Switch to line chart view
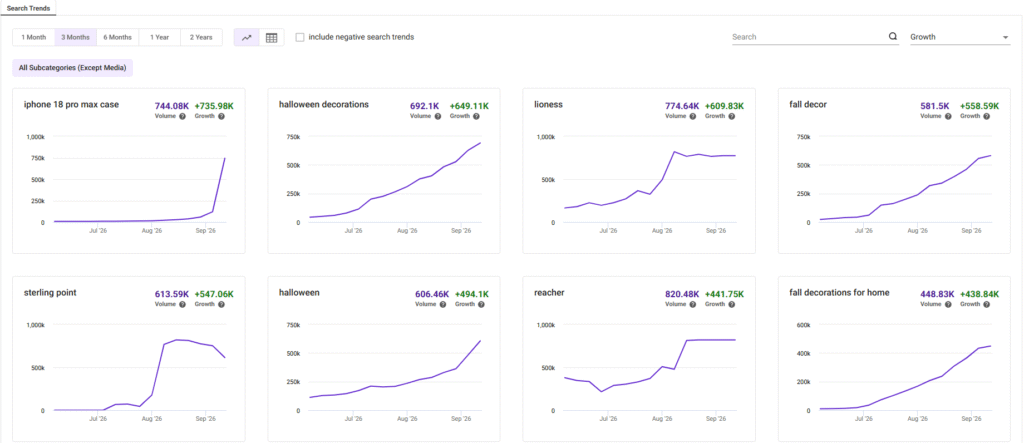Viewport: 1024px width, 443px height. click(x=247, y=37)
